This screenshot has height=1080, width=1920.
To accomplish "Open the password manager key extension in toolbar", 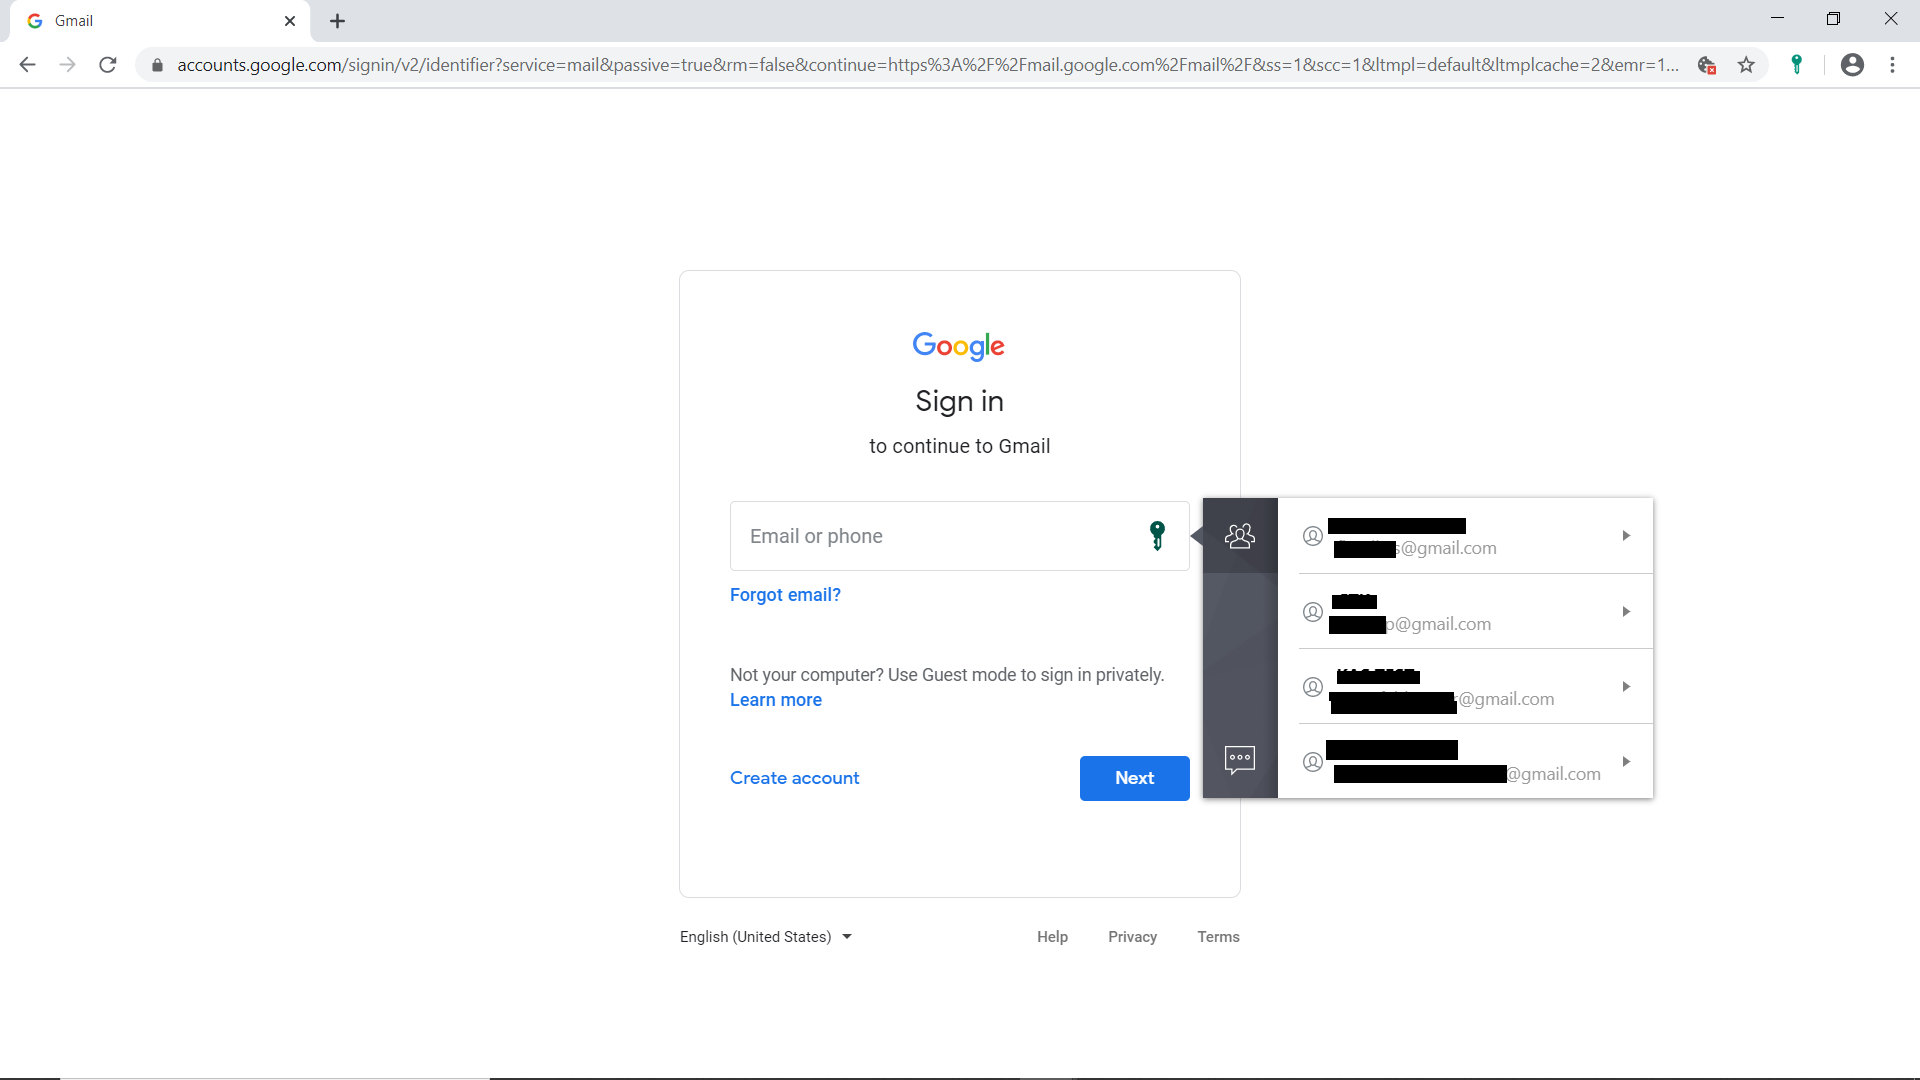I will coord(1797,65).
